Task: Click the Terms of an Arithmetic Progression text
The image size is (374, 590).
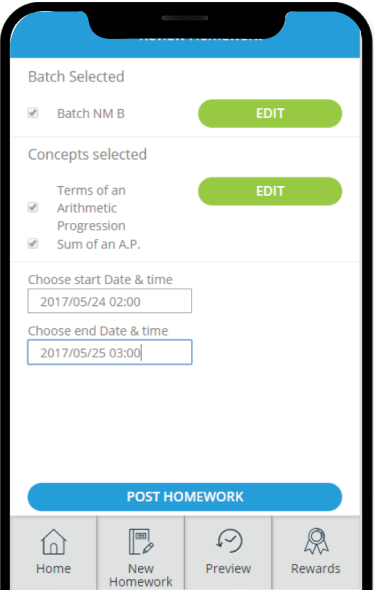Action: (91, 208)
